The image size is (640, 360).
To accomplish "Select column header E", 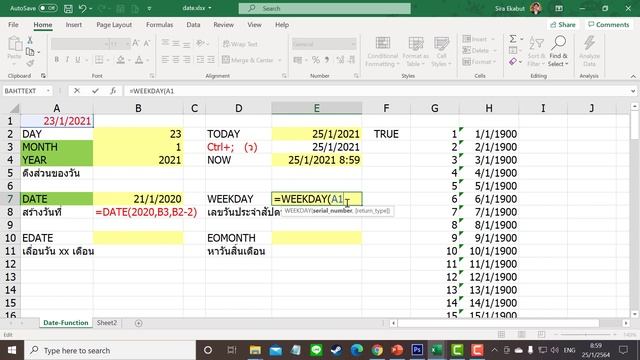I will tap(316, 108).
